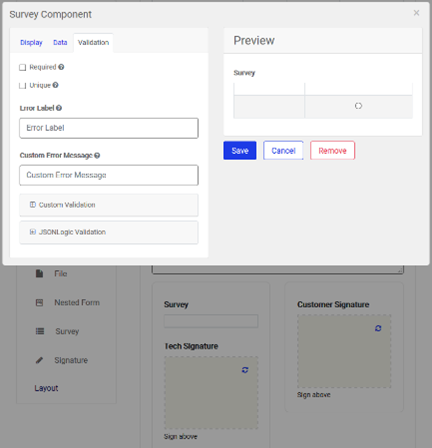Enable the Required checkbox
Viewport: 432px width, 448px height.
point(22,68)
